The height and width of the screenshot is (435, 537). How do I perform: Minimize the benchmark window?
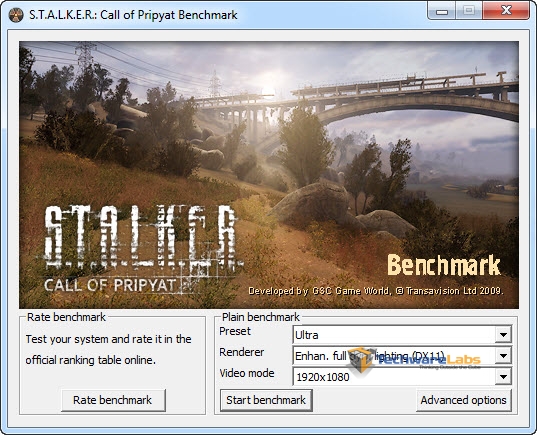coord(441,11)
